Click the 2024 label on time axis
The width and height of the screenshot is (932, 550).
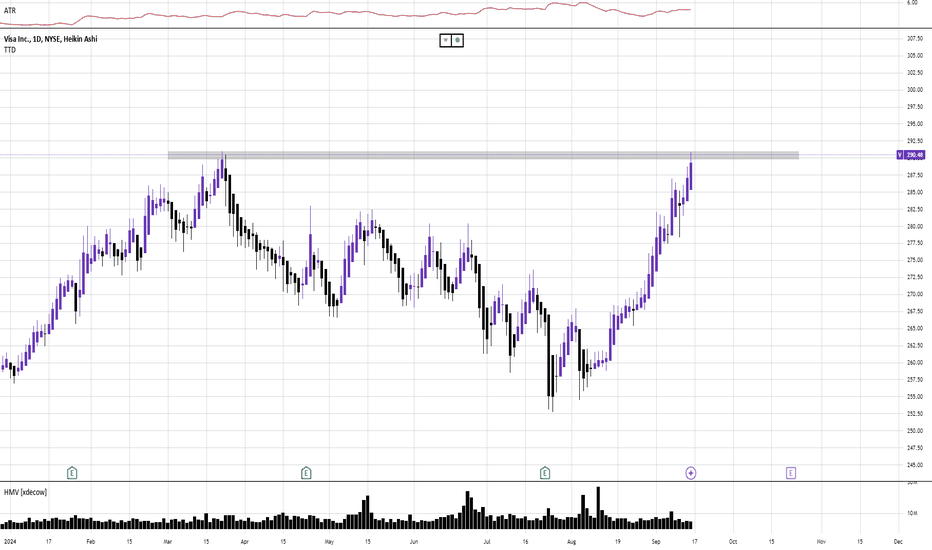10,542
